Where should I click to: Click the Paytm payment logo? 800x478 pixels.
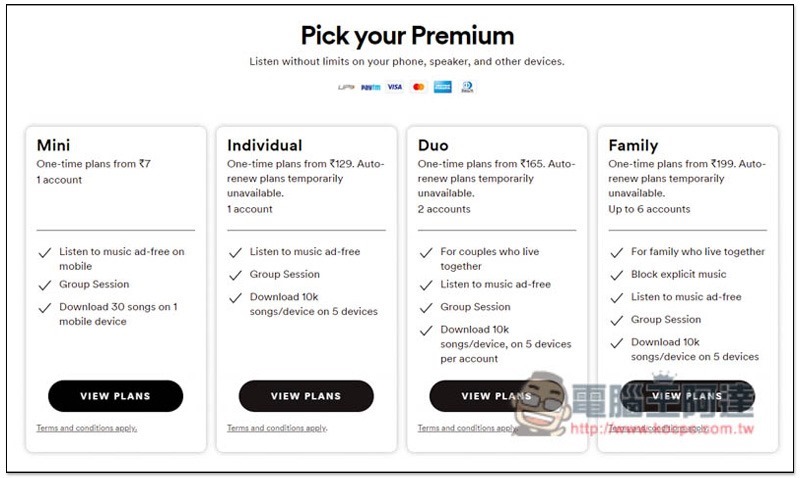click(x=370, y=87)
